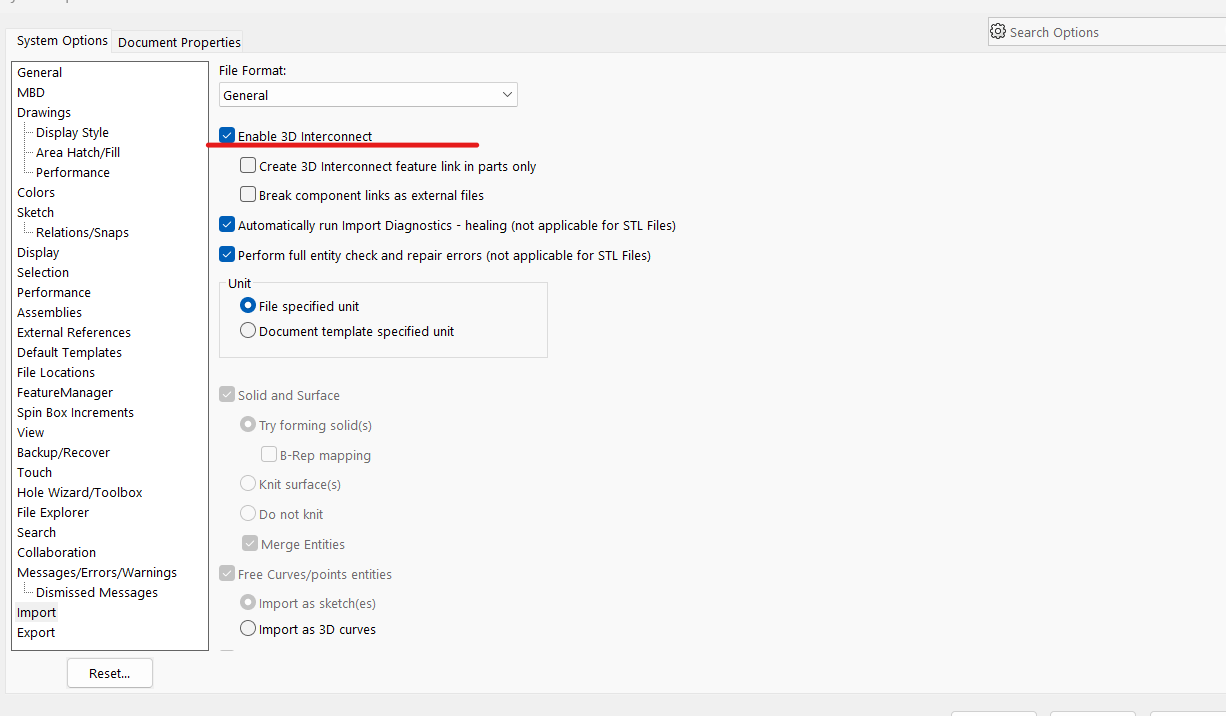Open the Search options category
The height and width of the screenshot is (716, 1226).
[x=37, y=532]
